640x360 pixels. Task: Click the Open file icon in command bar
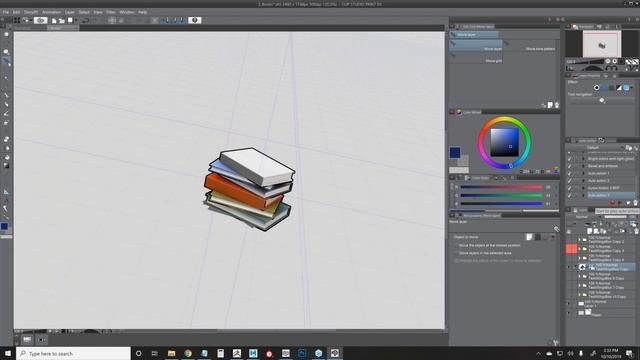(x=62, y=20)
